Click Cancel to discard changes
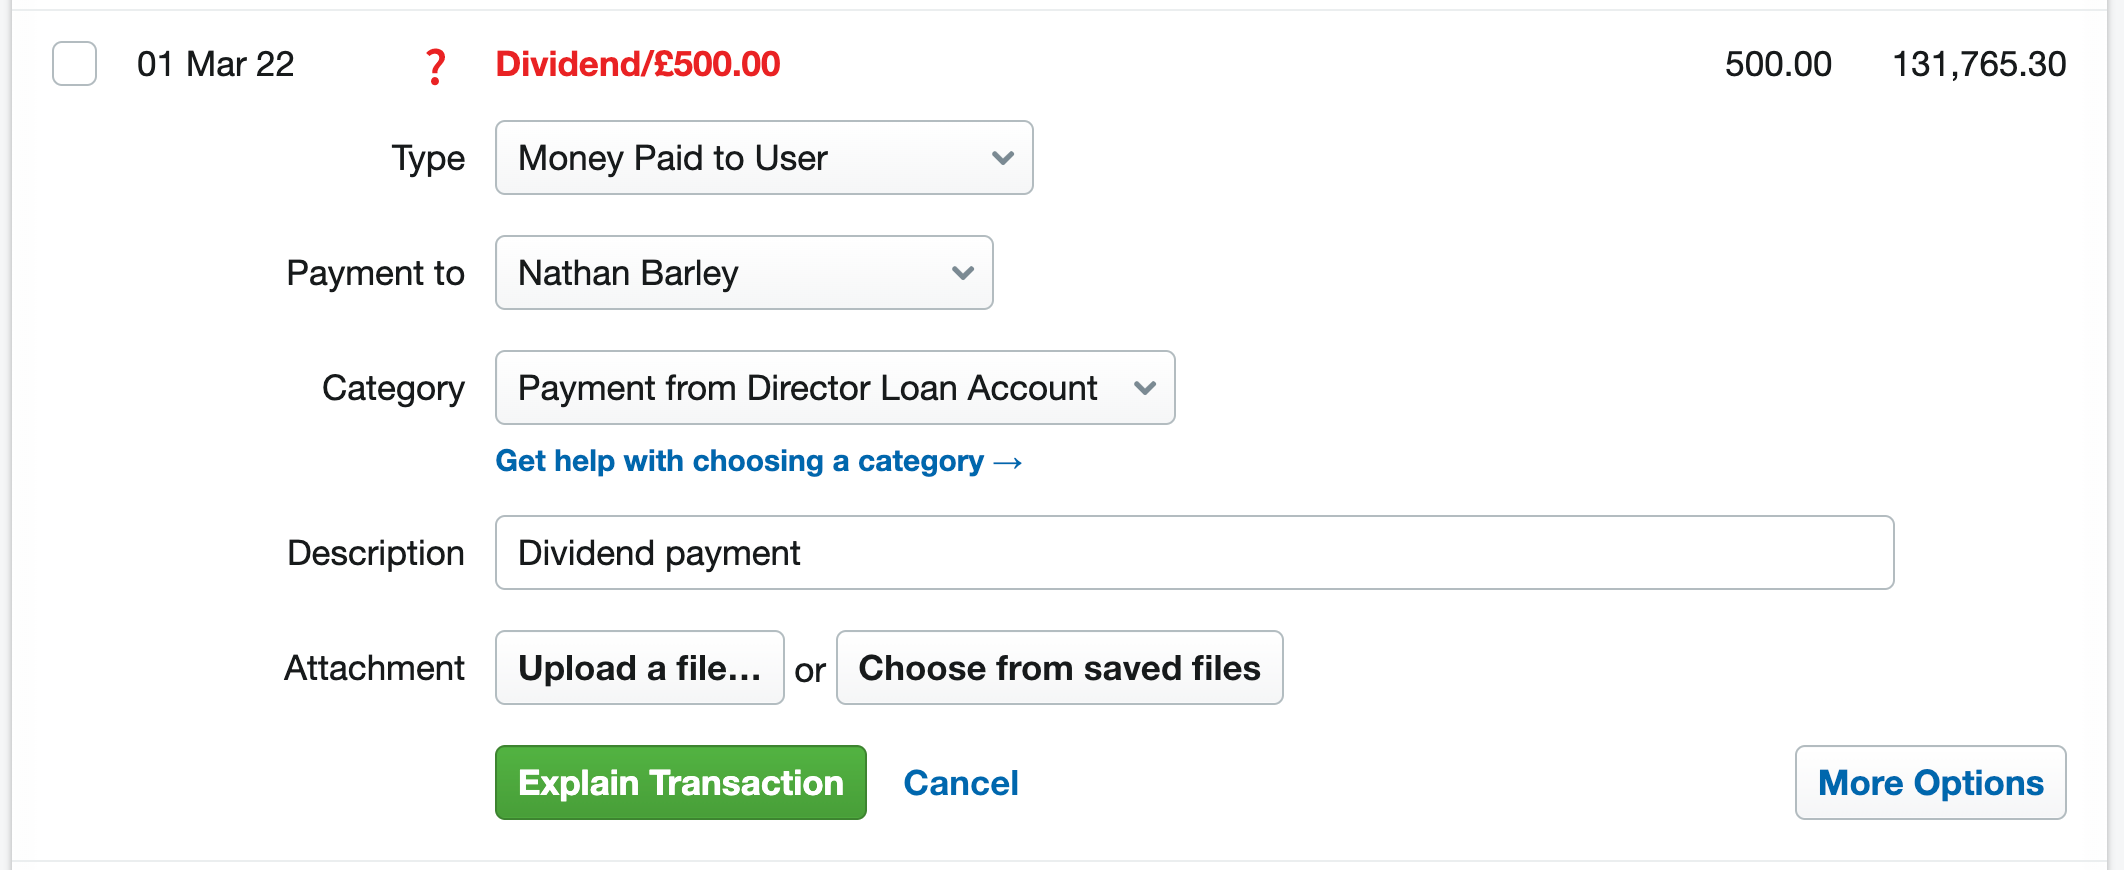The height and width of the screenshot is (870, 2124). pos(960,783)
